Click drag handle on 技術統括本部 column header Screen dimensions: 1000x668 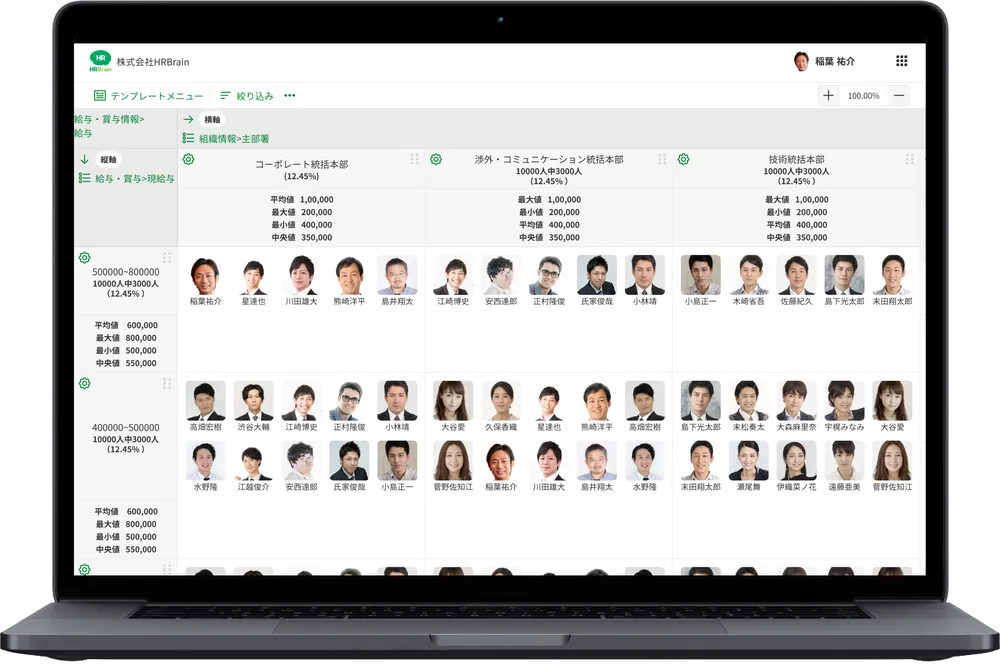click(x=909, y=160)
